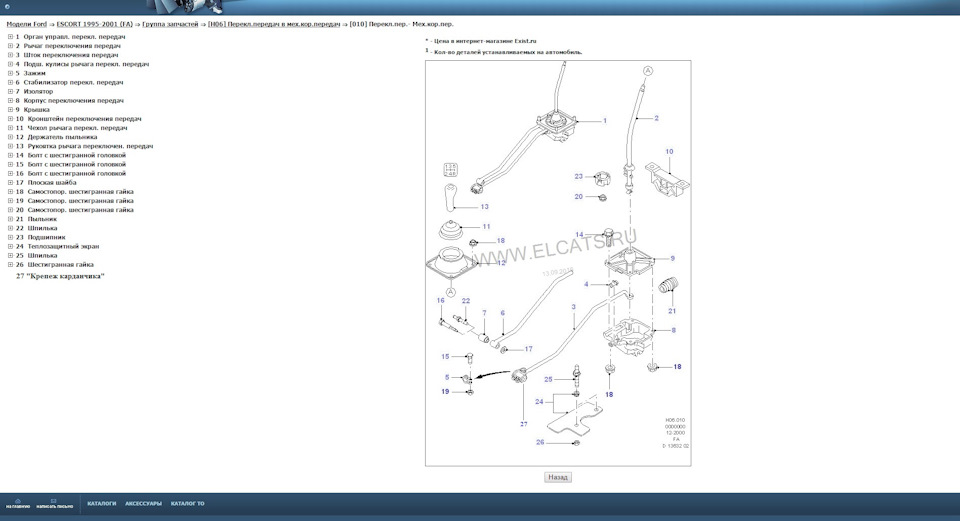Select row 4 Подш. кулисы рычага
Screen dimensions: 960x521
(x=82, y=64)
